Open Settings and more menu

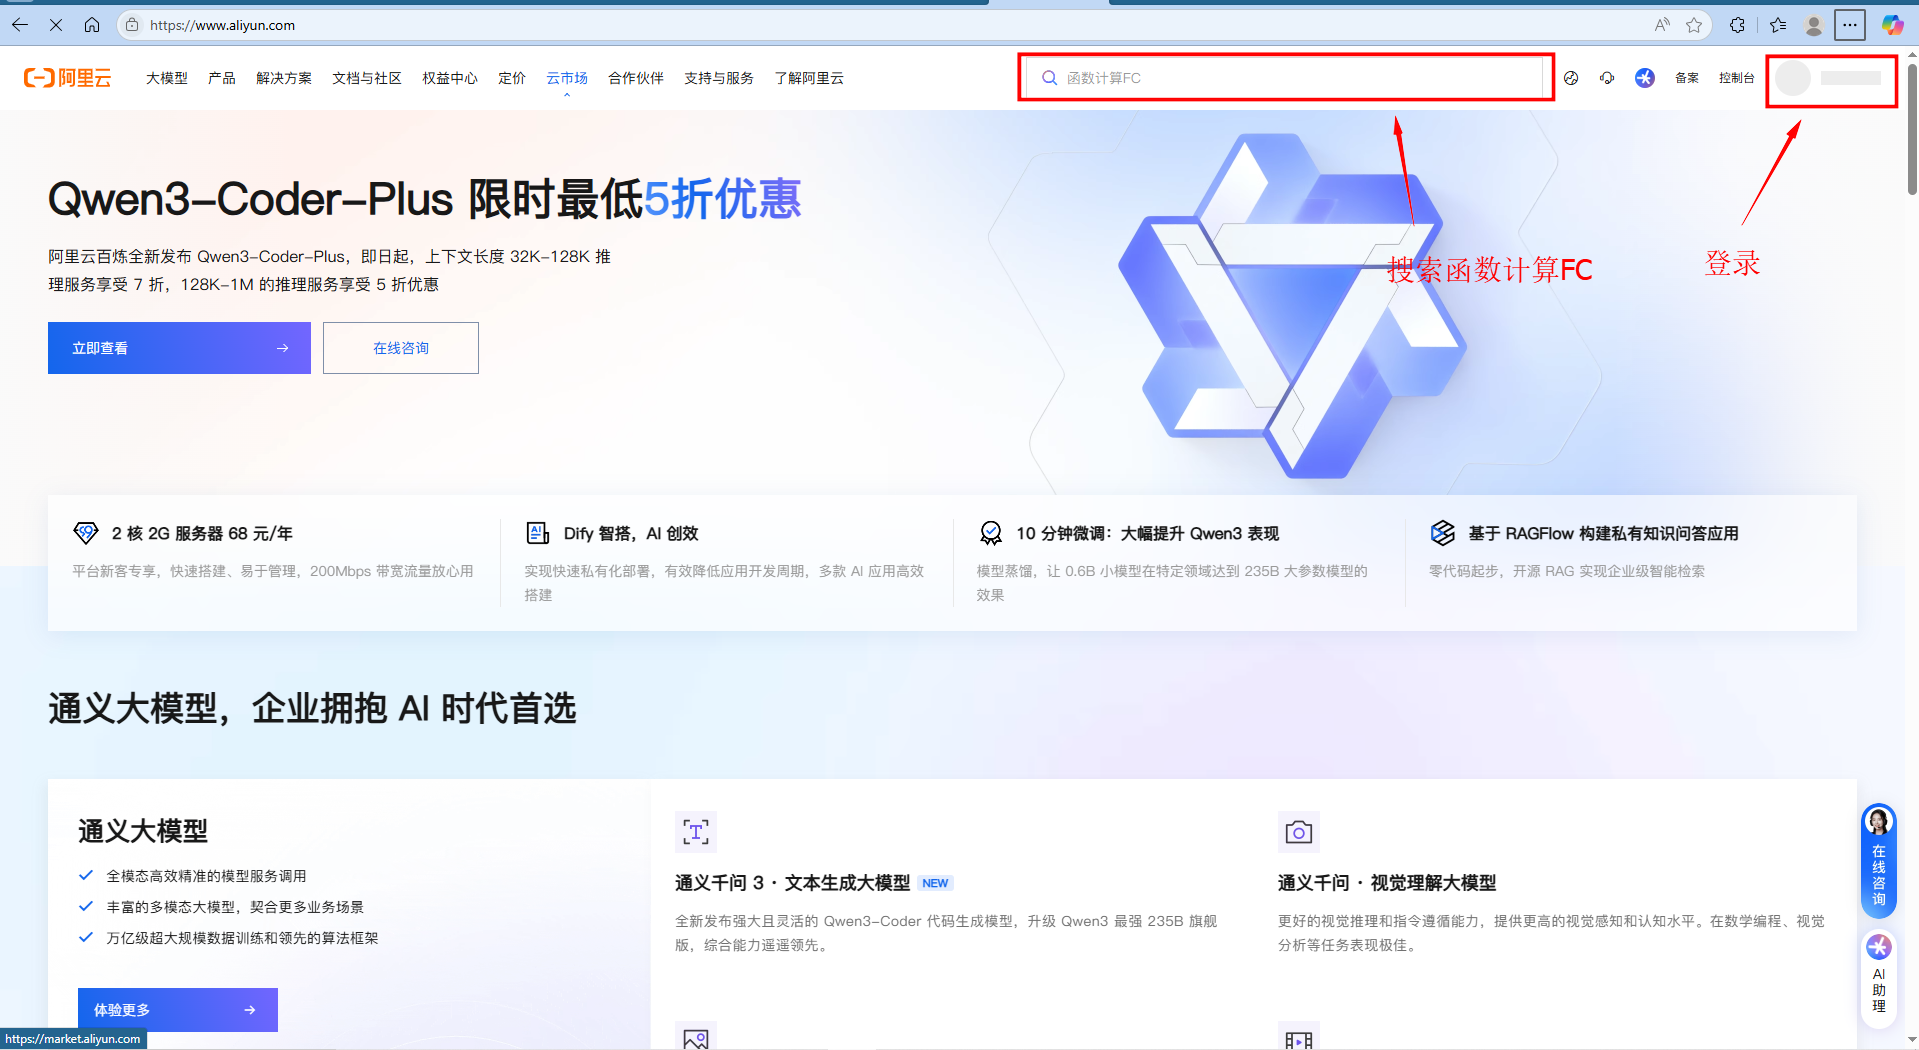(1850, 25)
